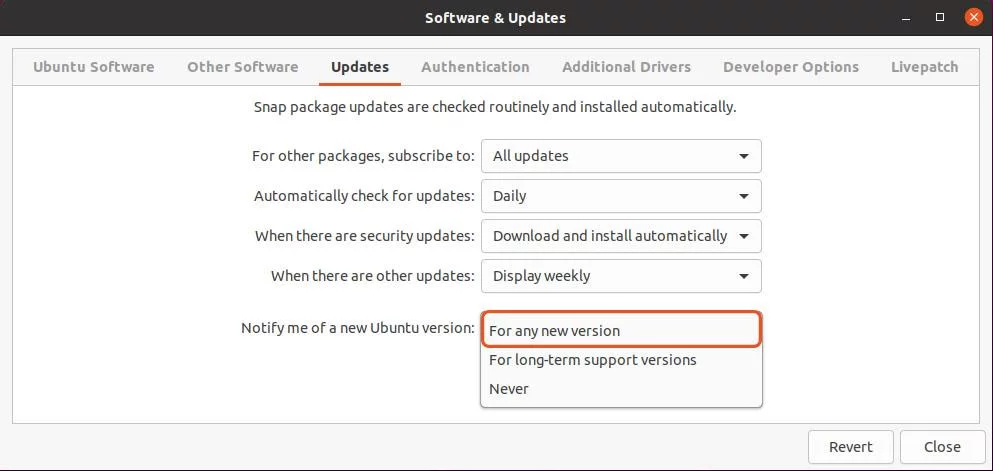Open the 'Display weekly' dropdown
Viewport: 993px width, 471px height.
coord(621,276)
